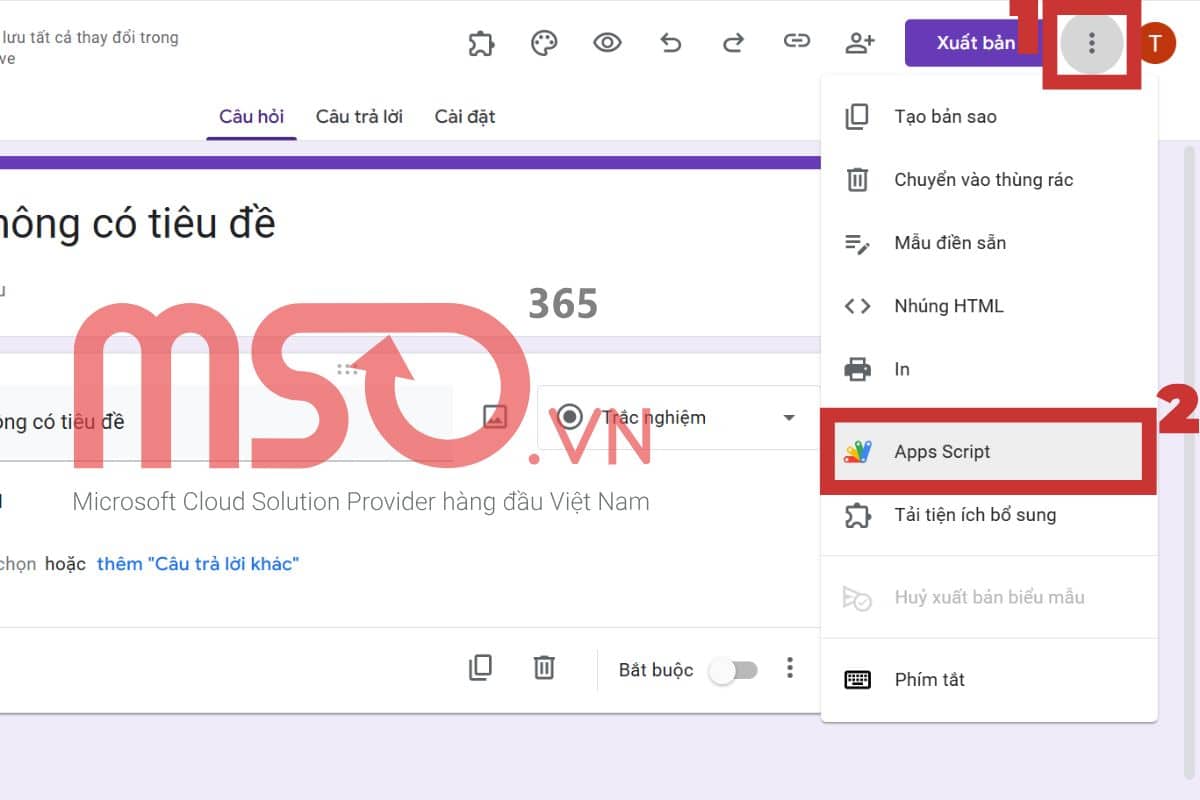Click the Xuất bản publish button
The image size is (1200, 800).
click(975, 43)
